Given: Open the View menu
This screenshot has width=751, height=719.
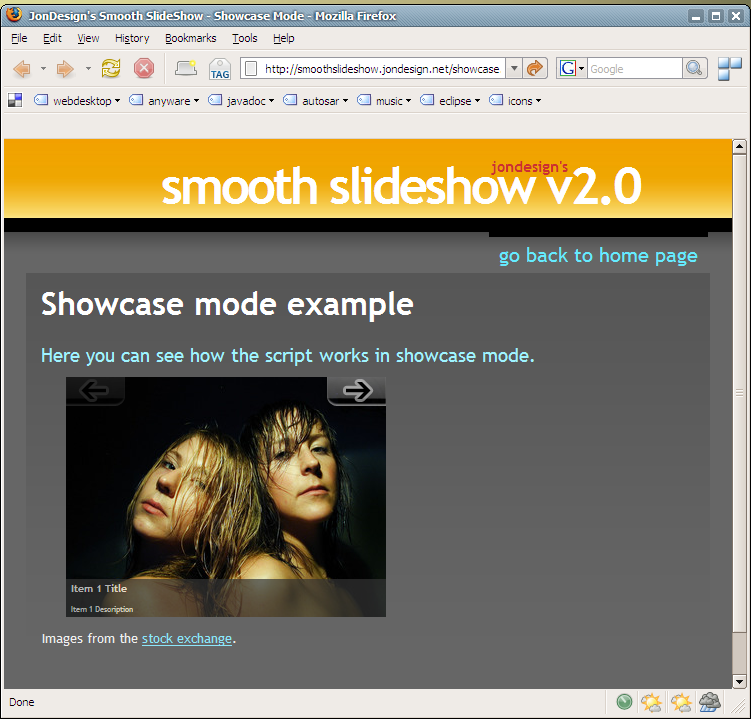Looking at the screenshot, I should point(88,38).
